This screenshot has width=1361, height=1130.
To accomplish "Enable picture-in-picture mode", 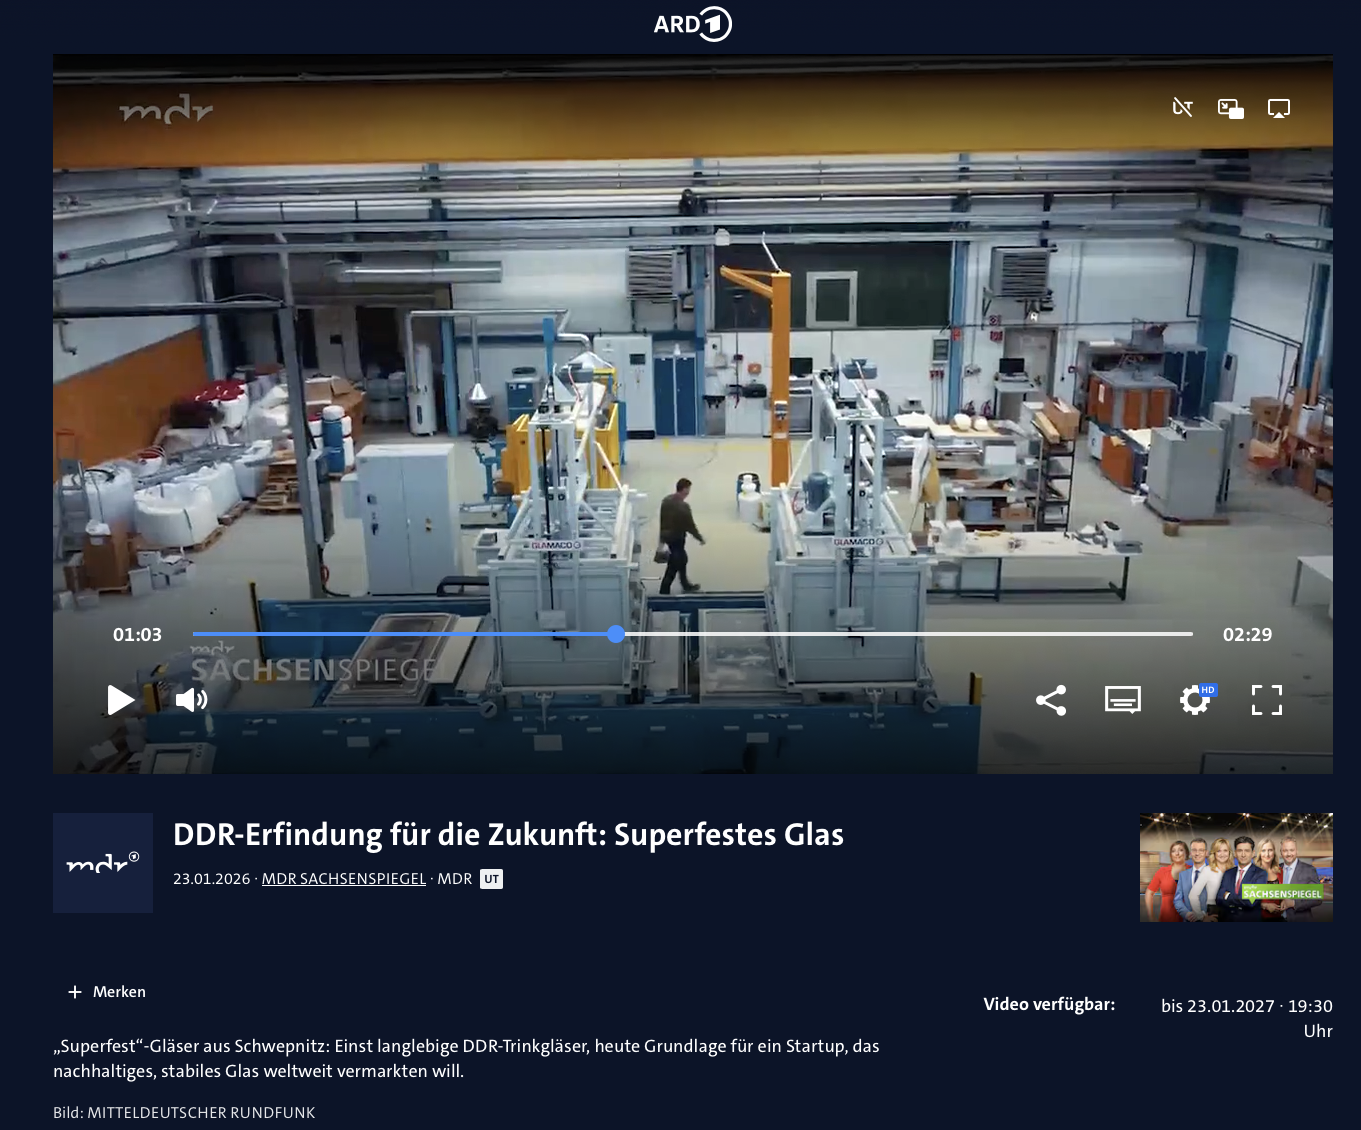I will [1230, 108].
